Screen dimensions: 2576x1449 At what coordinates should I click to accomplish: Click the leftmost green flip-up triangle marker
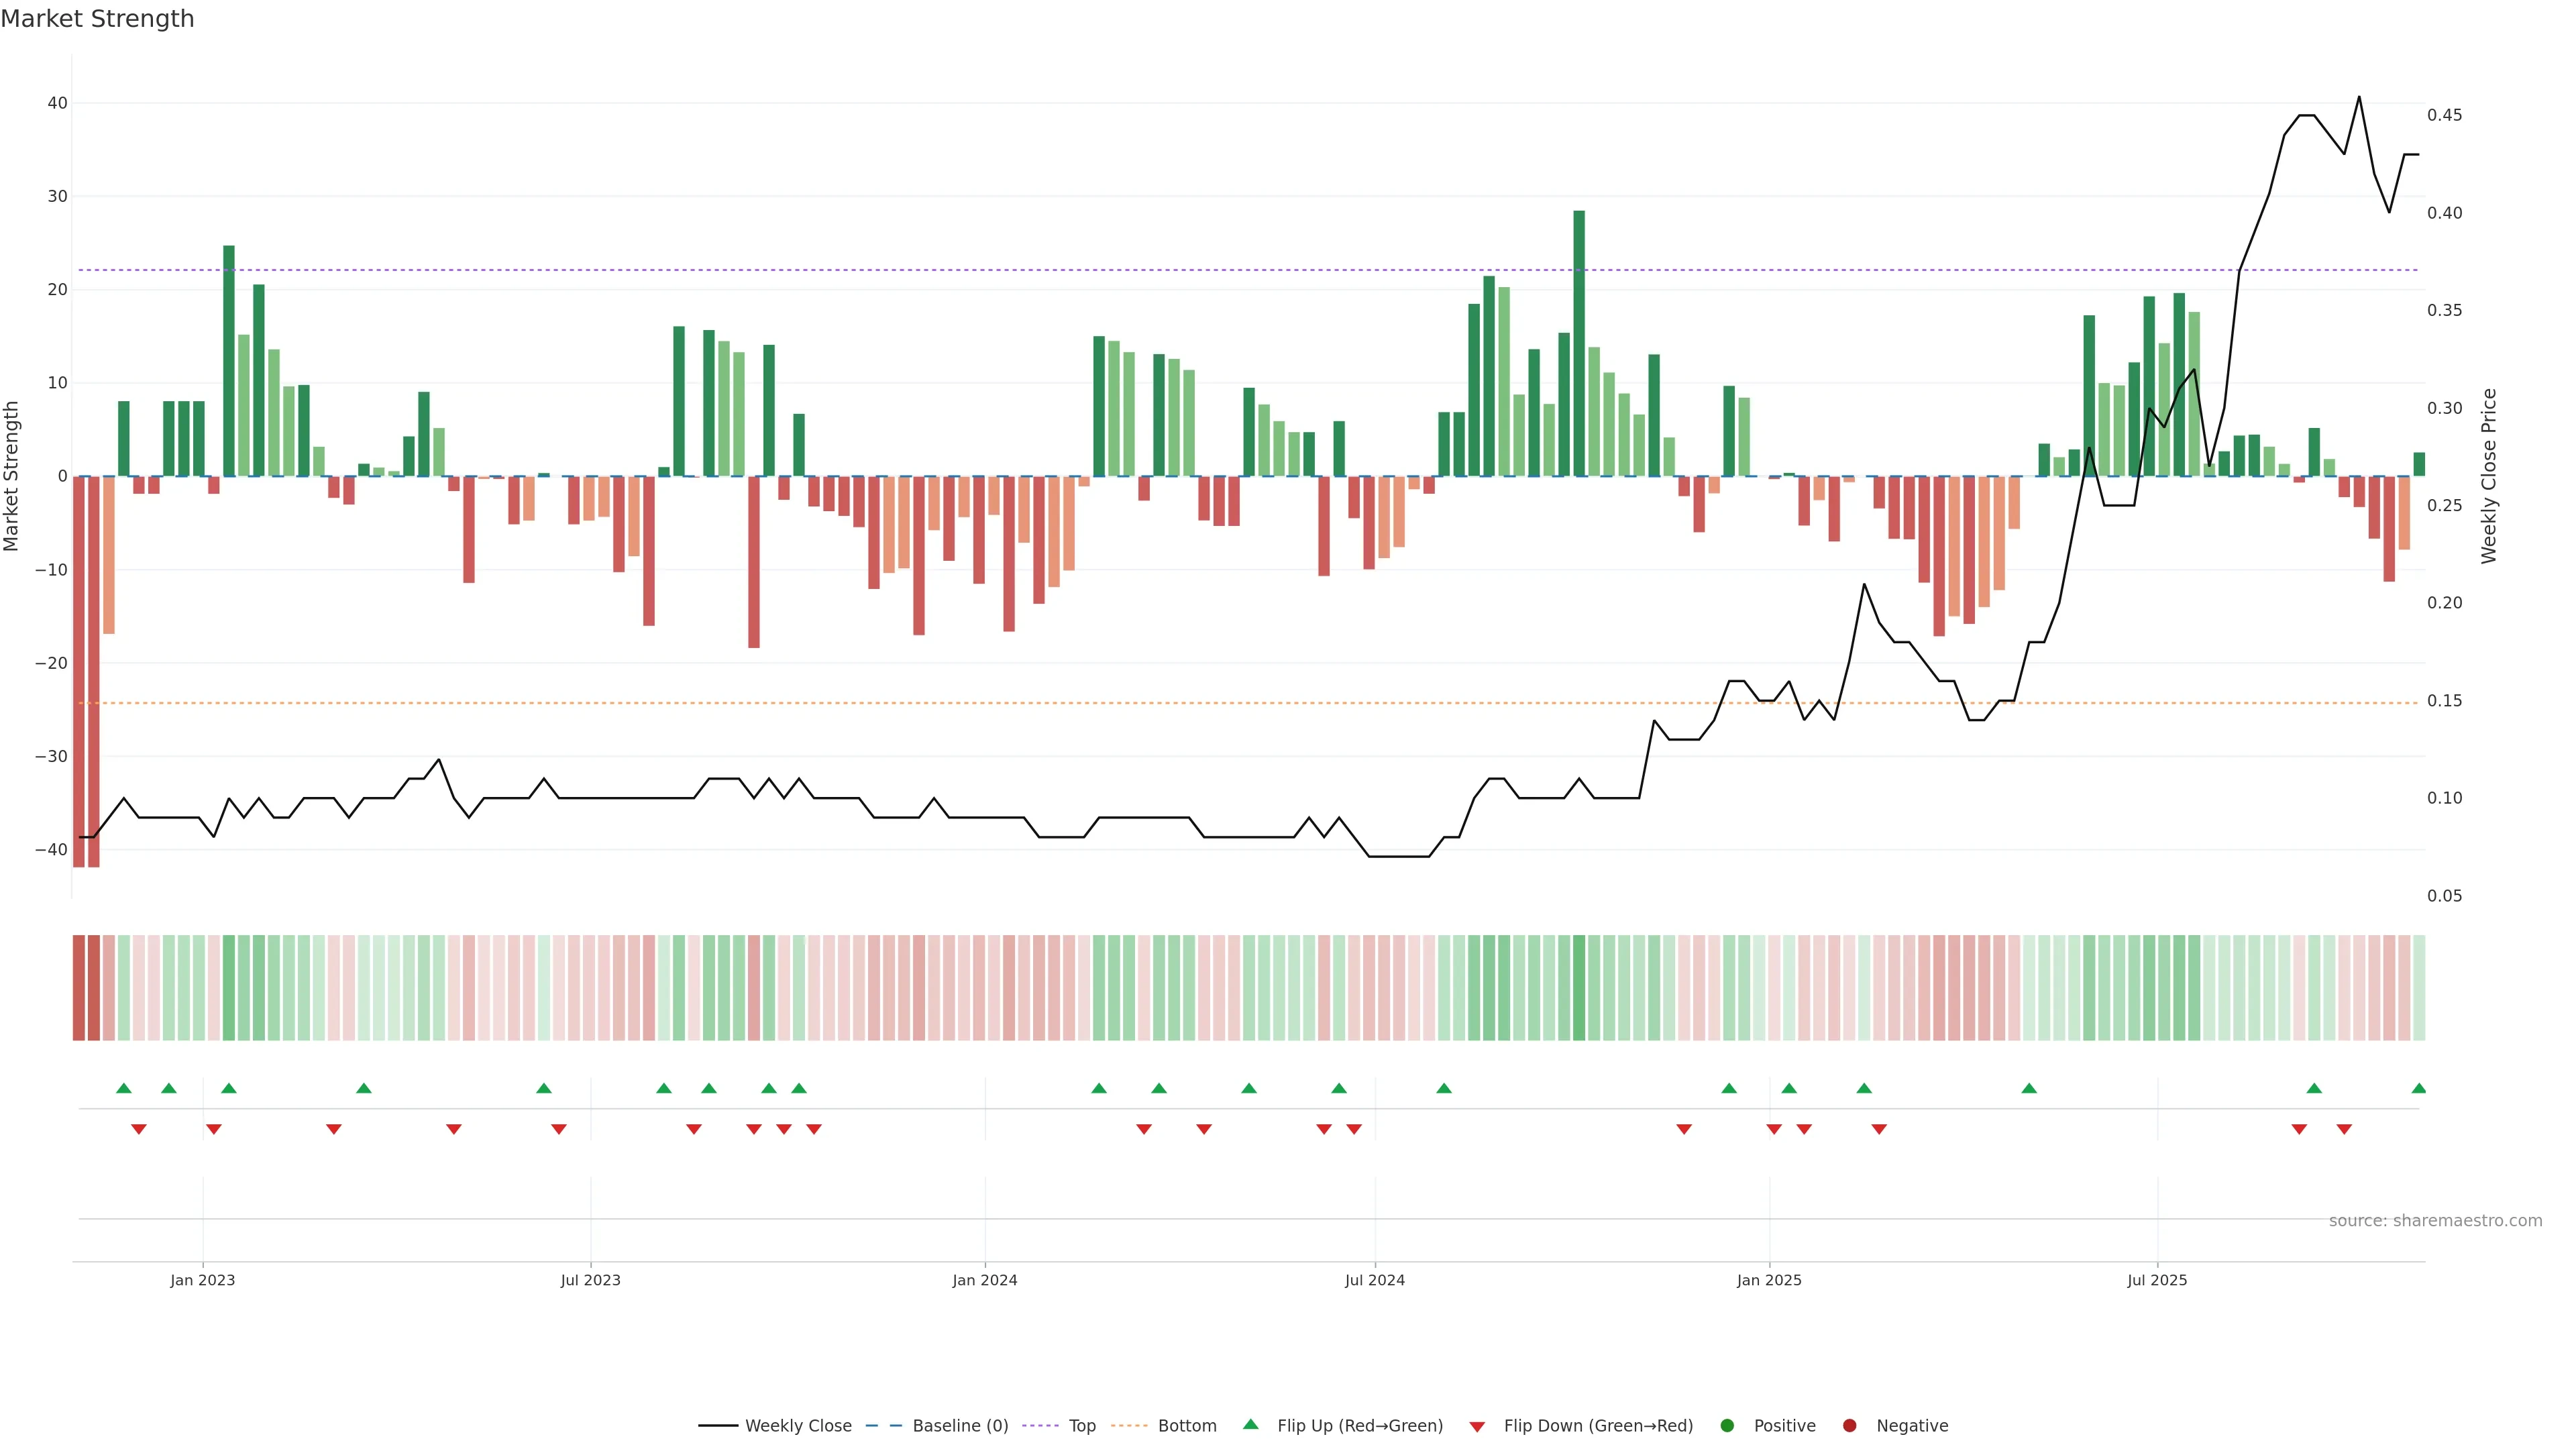click(x=124, y=1088)
